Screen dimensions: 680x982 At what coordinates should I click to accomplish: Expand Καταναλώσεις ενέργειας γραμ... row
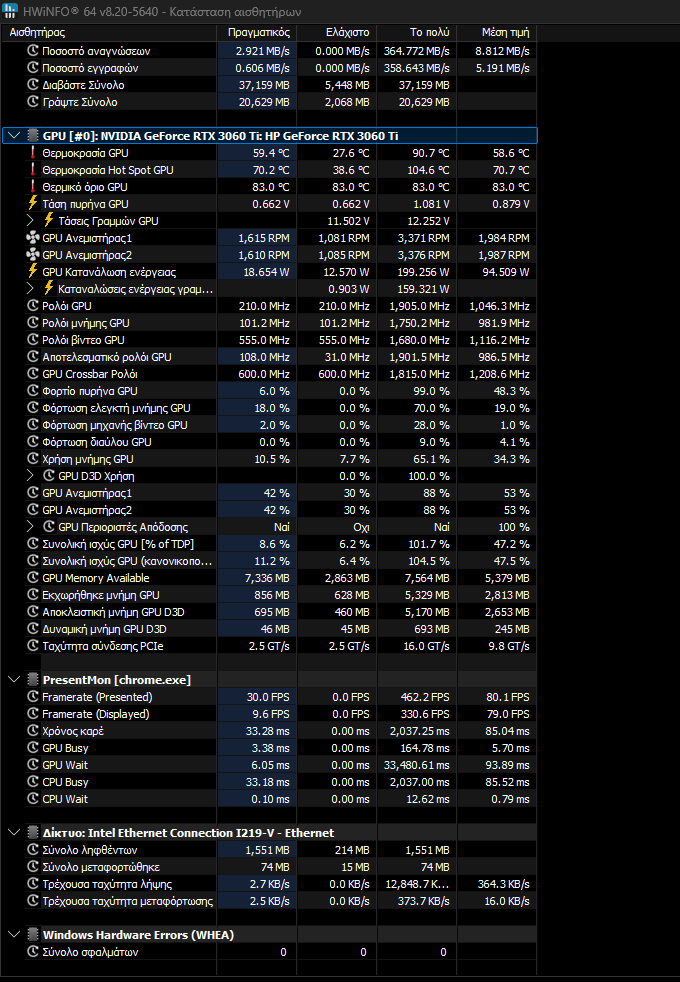pyautogui.click(x=30, y=288)
